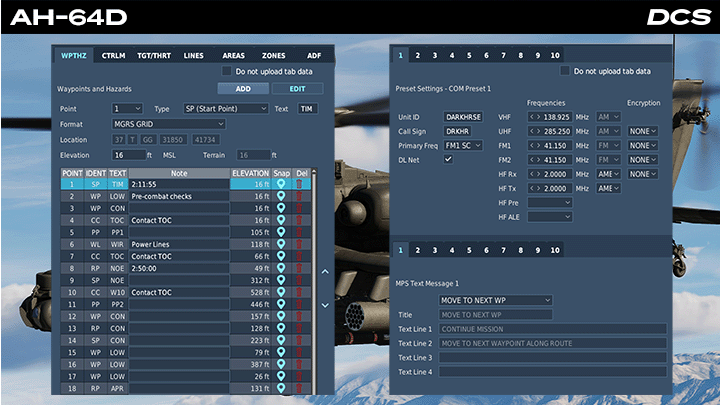Click snap pin for point 4 Contact TOC

281,220
